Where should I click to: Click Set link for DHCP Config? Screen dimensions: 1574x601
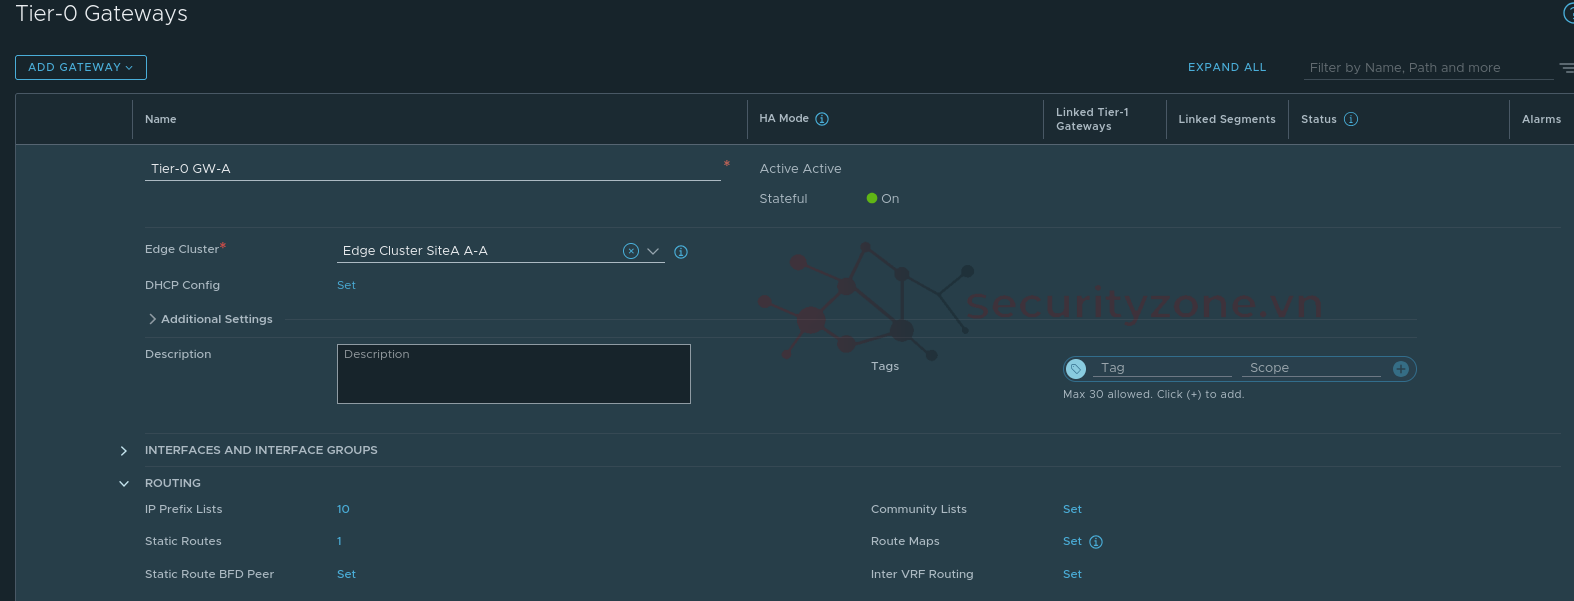coord(346,285)
